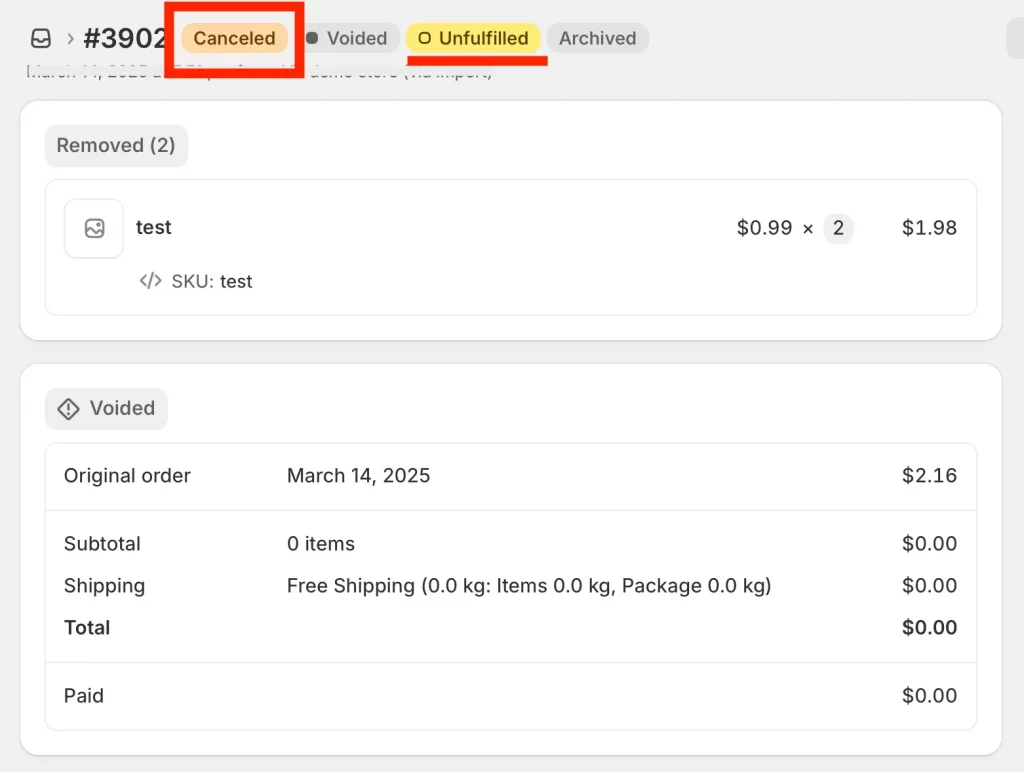Click the Removed (2) badge

coord(116,145)
